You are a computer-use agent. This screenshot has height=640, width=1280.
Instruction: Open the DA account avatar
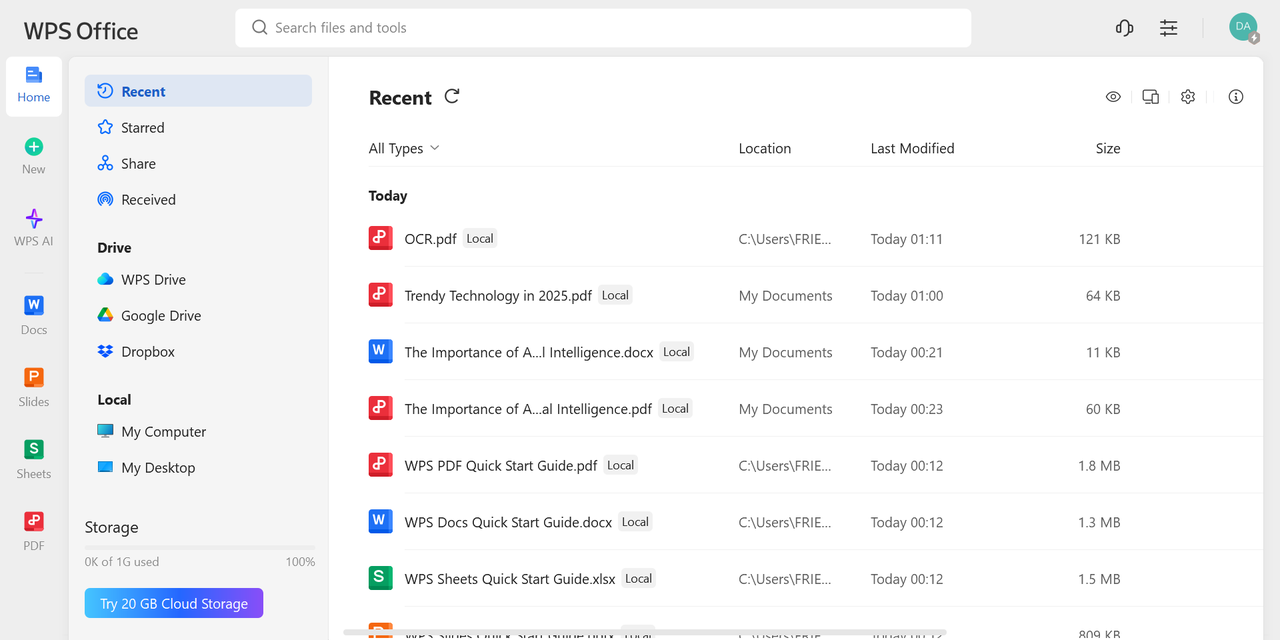[1243, 27]
